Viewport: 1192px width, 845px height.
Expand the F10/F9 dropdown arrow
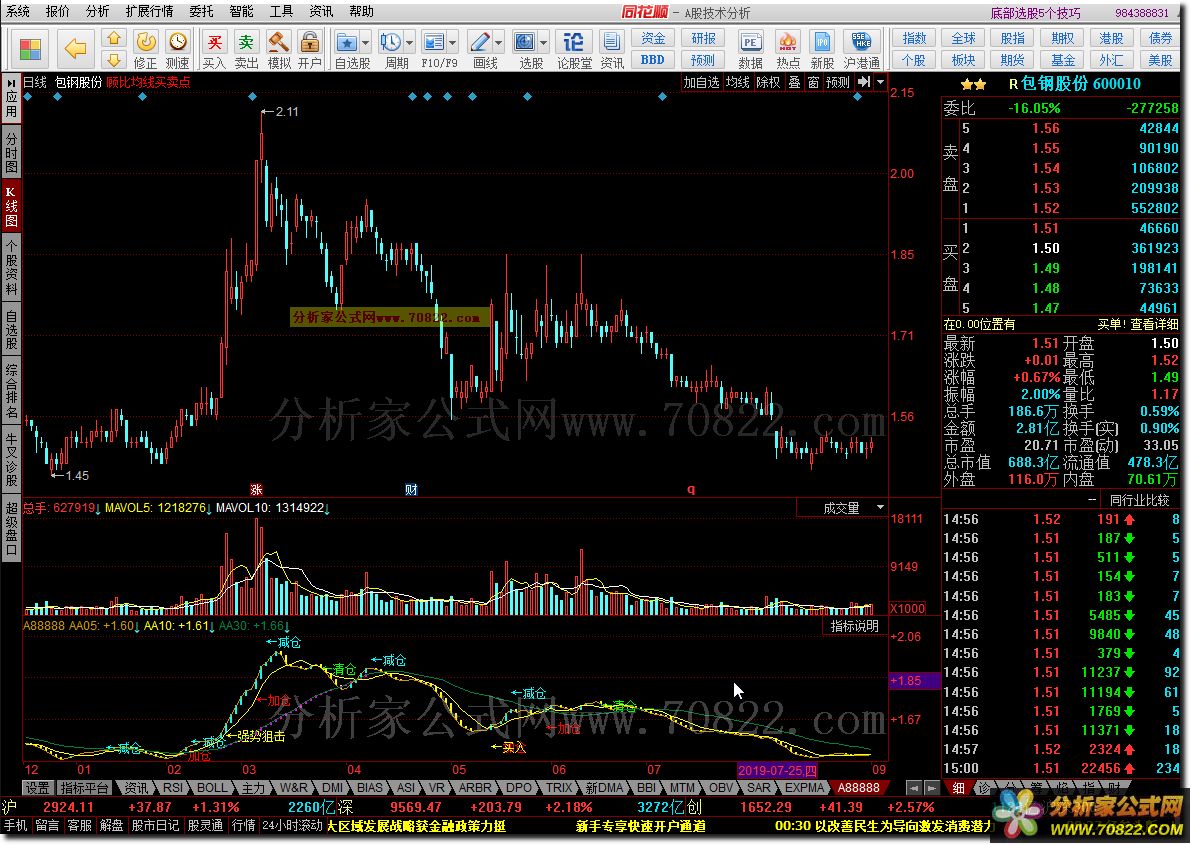(x=453, y=43)
